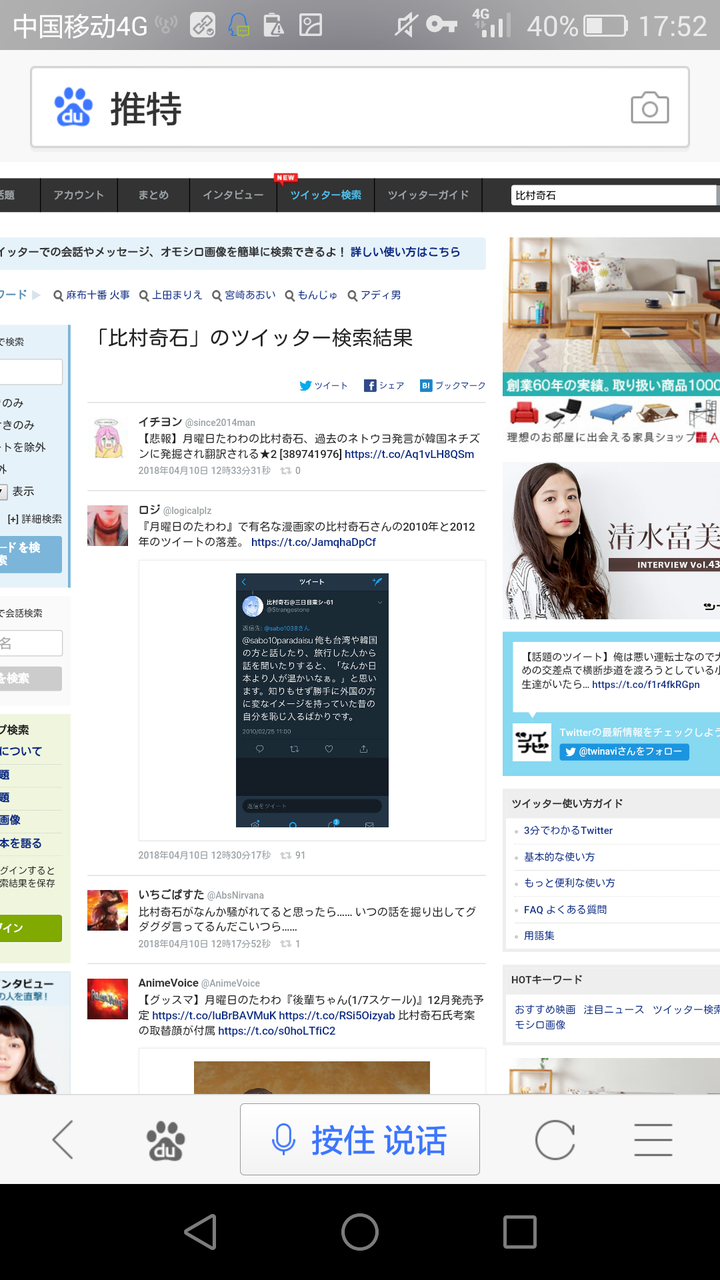
Task: Open link t.co/f1r4fkRGpn
Action: tap(646, 684)
